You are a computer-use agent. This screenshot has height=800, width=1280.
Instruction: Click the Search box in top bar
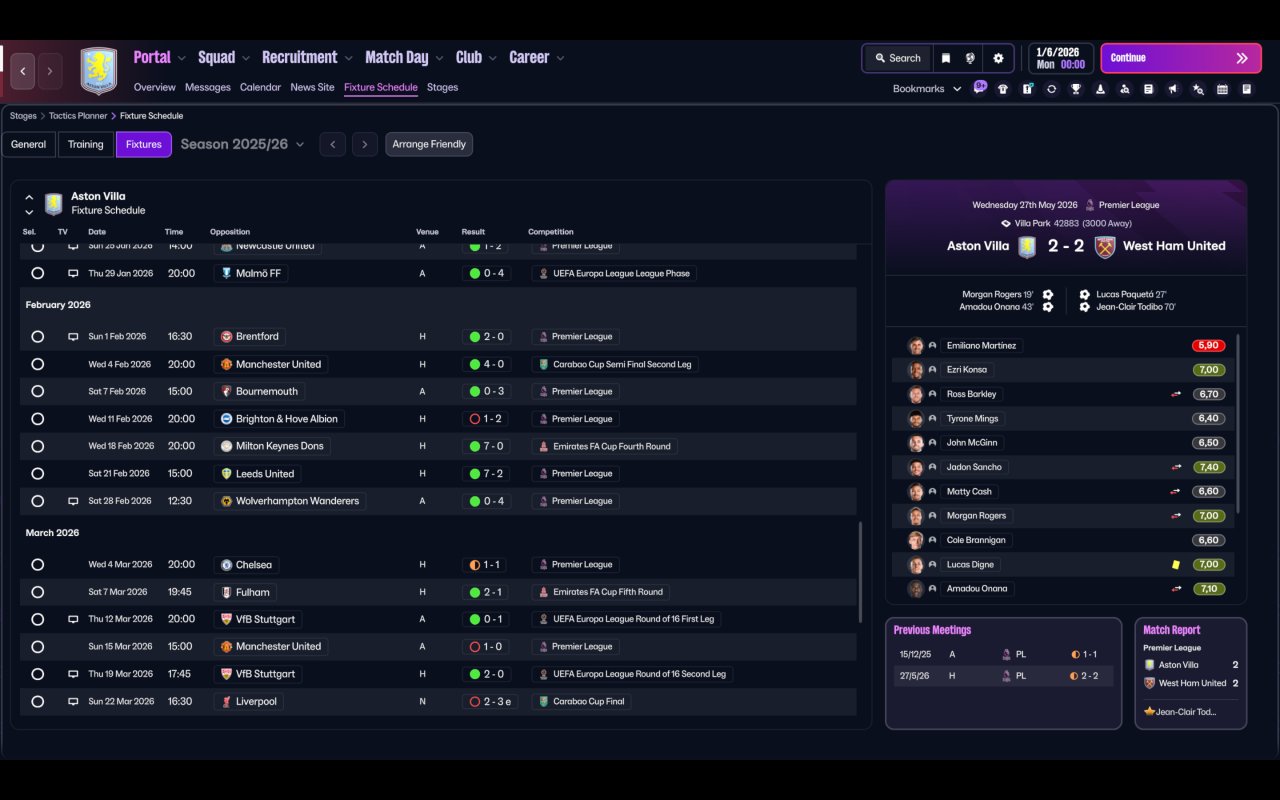tap(897, 58)
